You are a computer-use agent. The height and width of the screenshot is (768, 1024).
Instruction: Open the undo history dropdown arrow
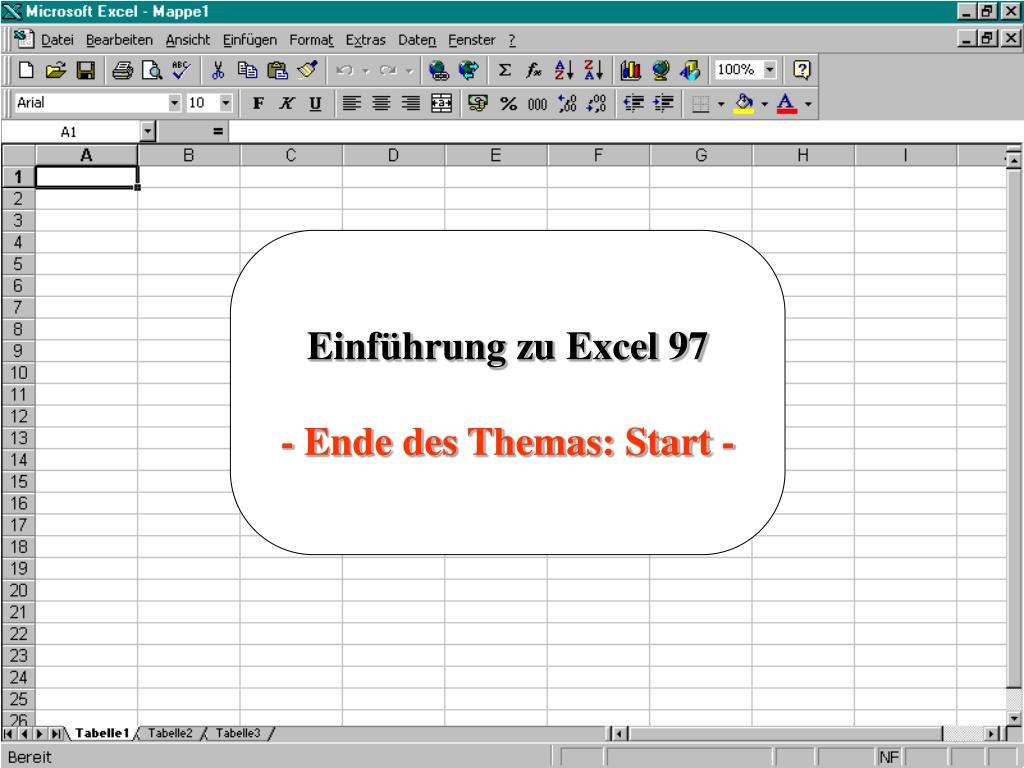pyautogui.click(x=366, y=70)
